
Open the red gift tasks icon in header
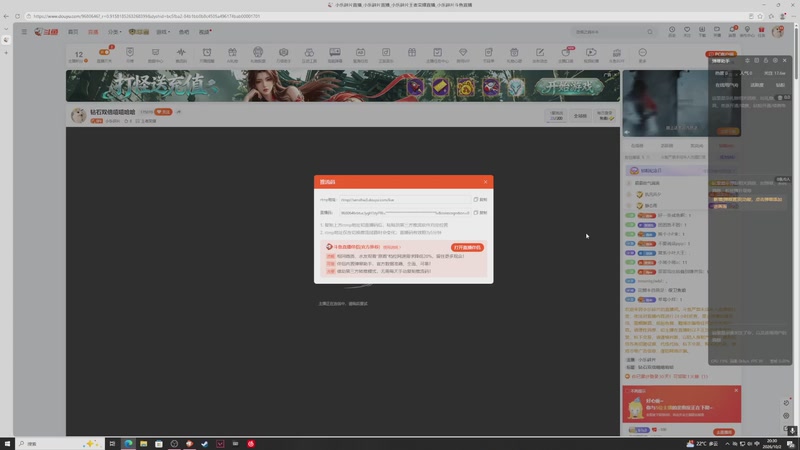(x=761, y=30)
